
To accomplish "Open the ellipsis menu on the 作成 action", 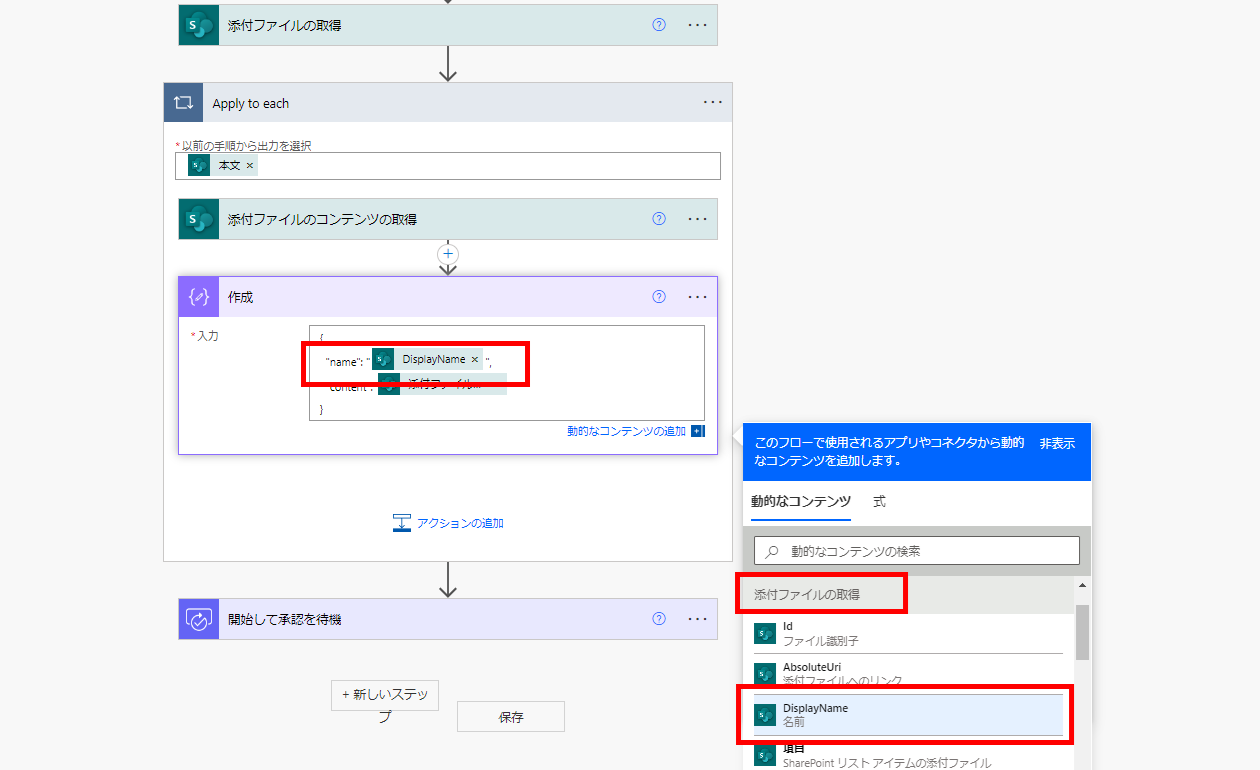I will pos(697,297).
